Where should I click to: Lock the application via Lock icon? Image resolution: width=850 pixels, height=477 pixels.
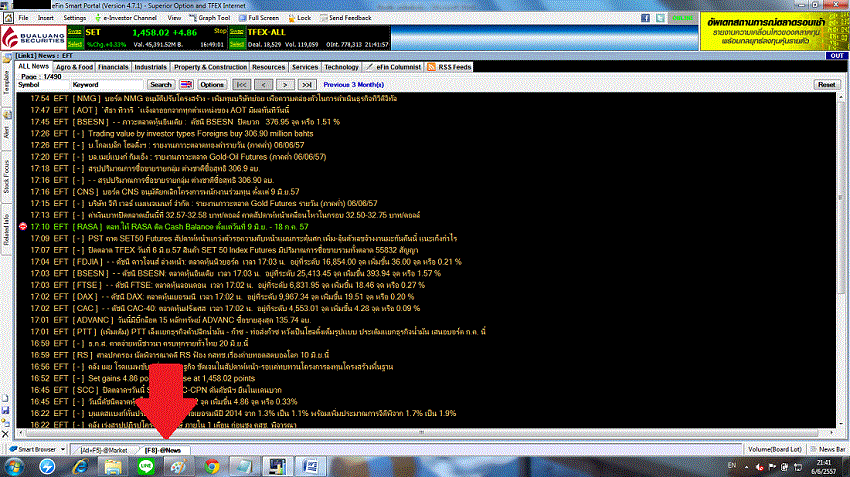tap(300, 18)
